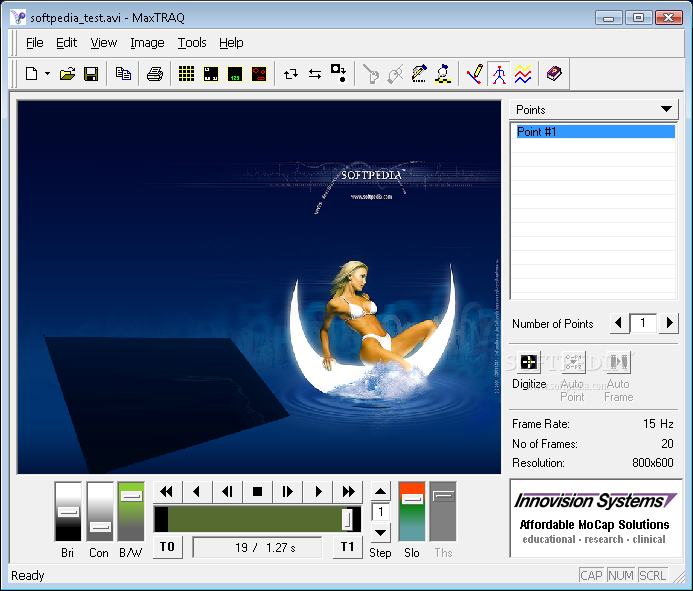The image size is (693, 591).
Task: Decrease Step with the down arrow
Action: tap(380, 532)
